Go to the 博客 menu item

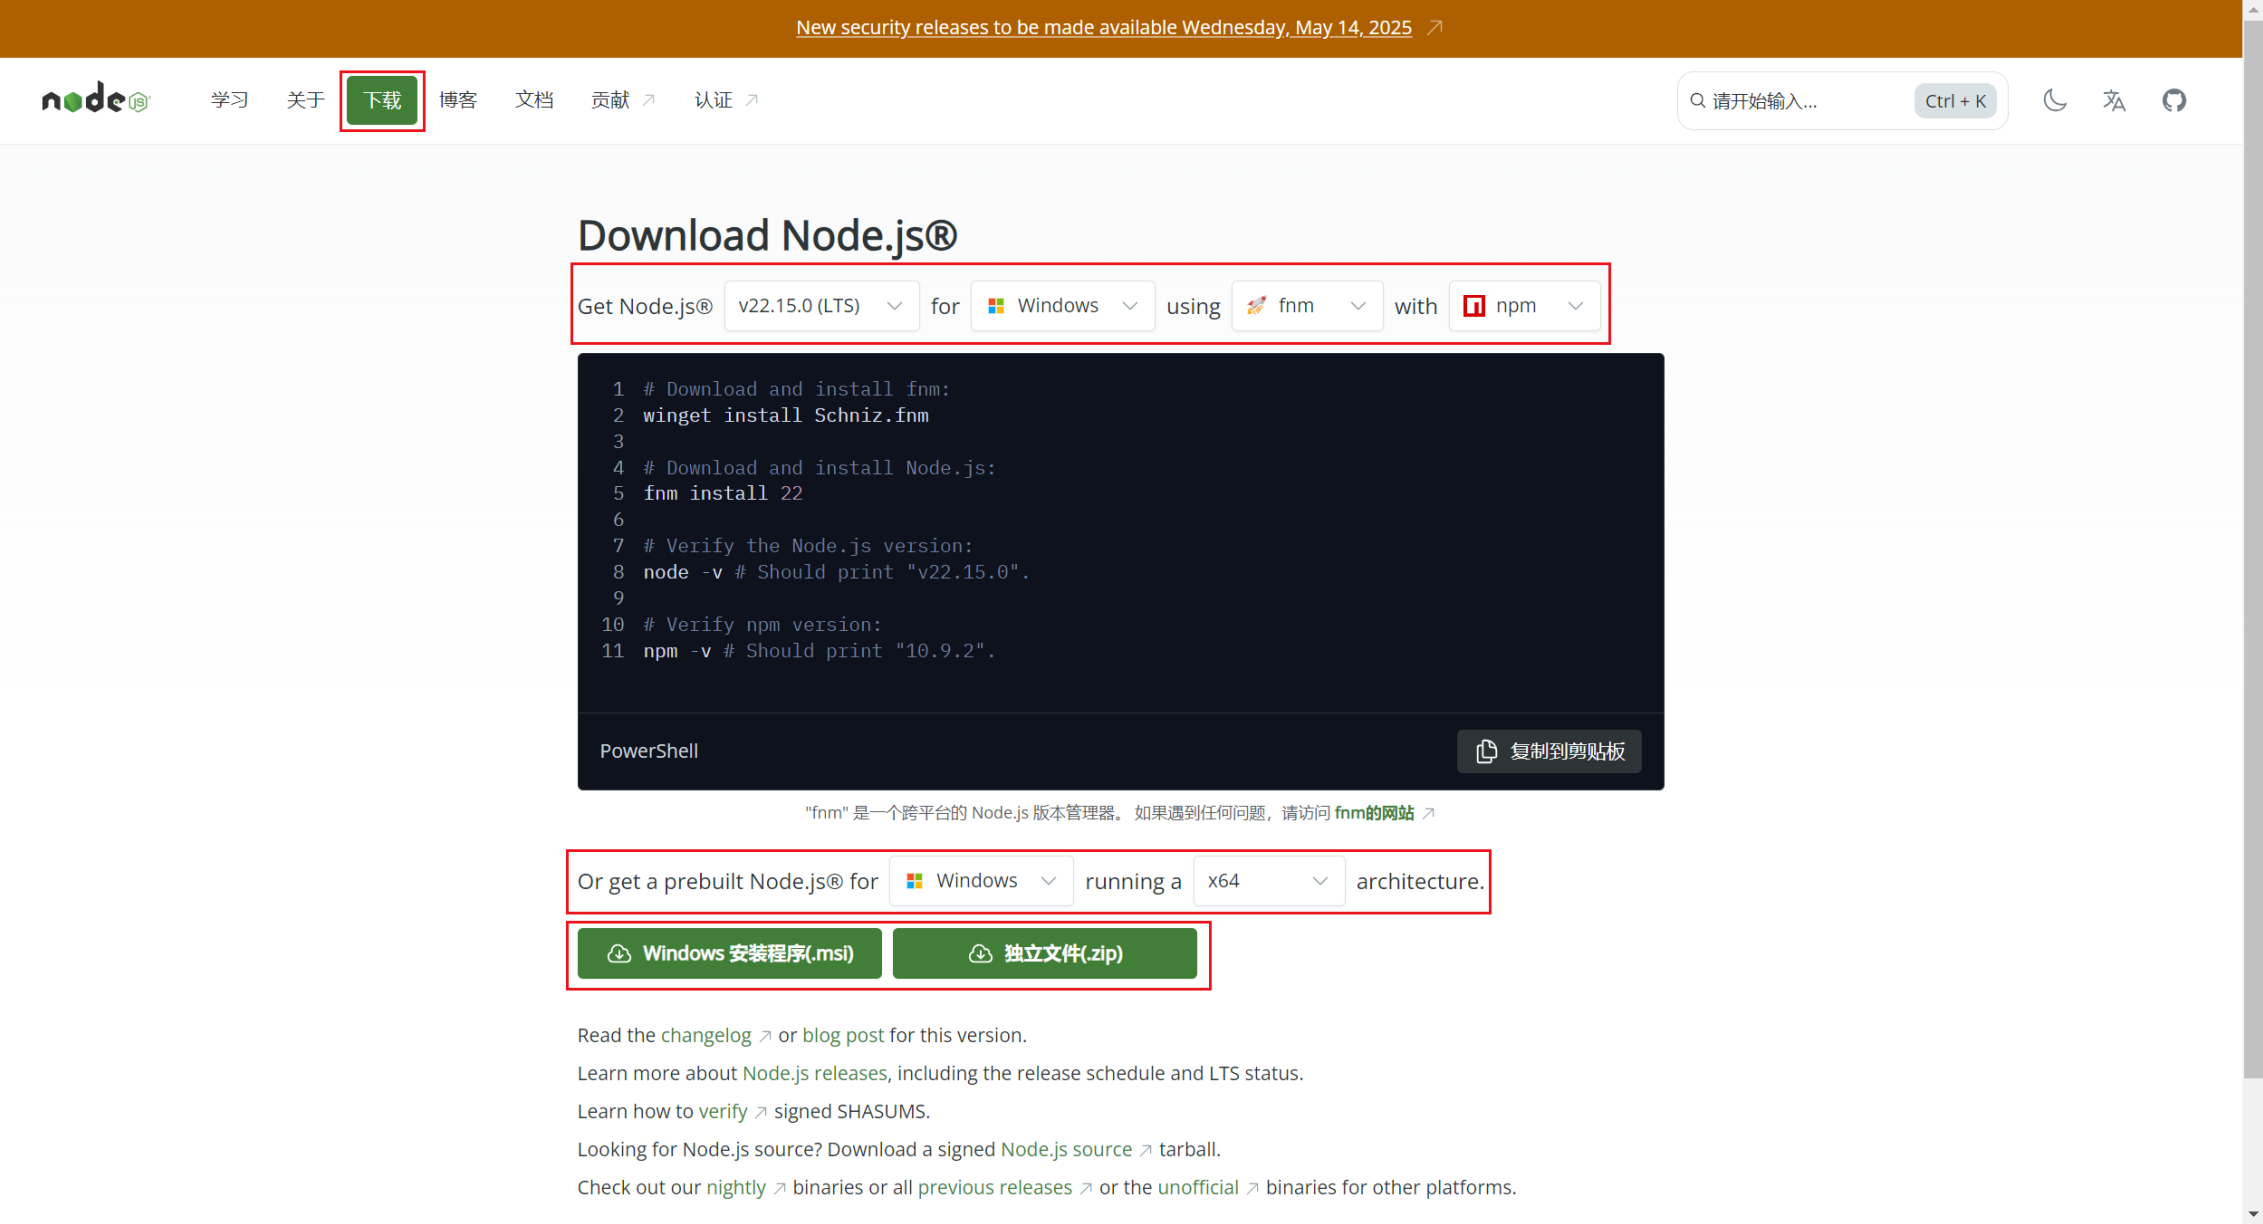[458, 100]
